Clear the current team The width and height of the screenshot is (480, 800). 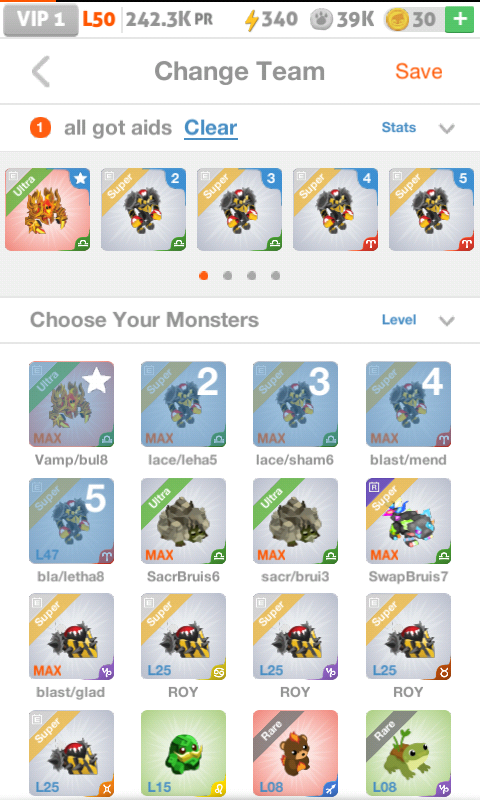coord(211,128)
